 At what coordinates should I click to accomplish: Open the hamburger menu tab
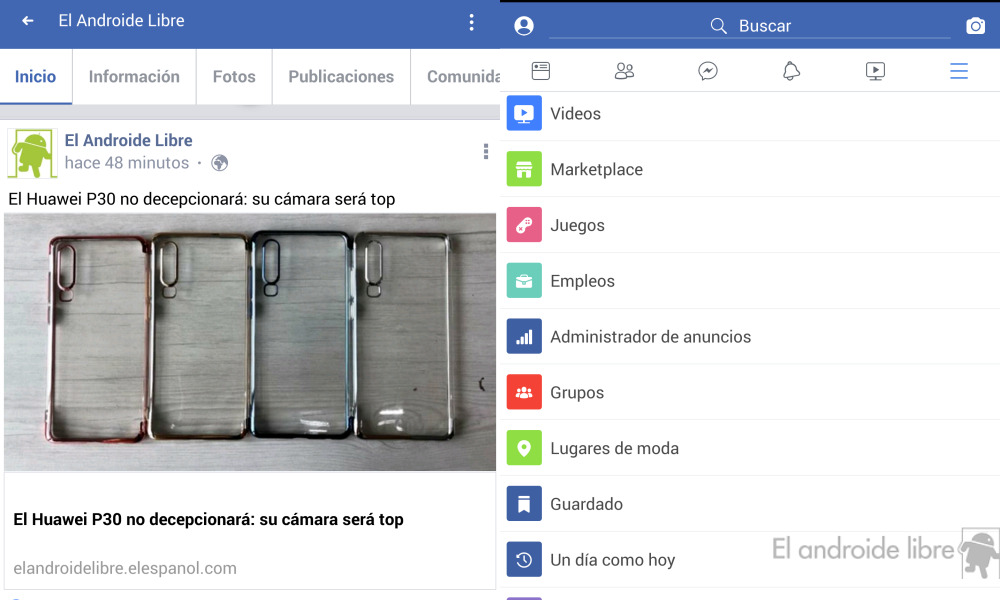tap(959, 71)
